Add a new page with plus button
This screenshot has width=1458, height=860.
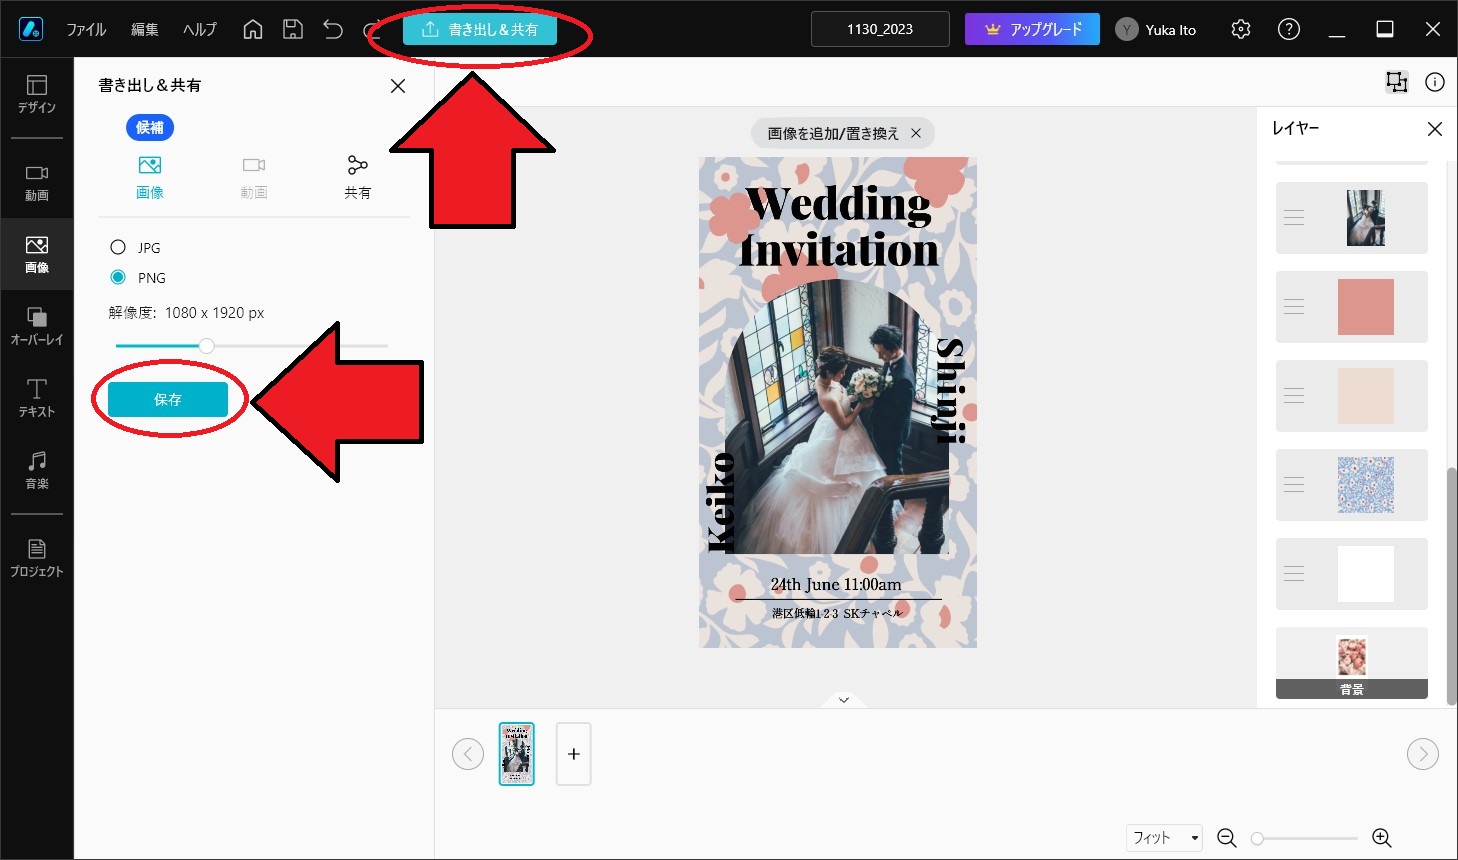(x=574, y=754)
